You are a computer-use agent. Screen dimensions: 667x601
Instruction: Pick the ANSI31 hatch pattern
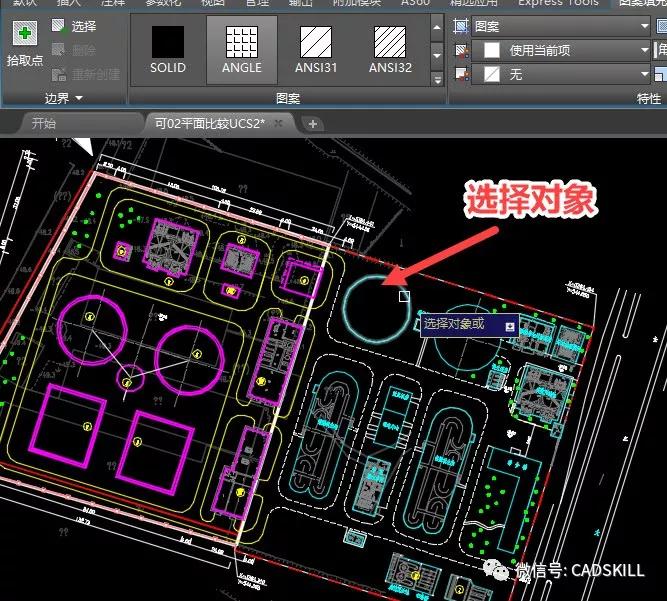pyautogui.click(x=316, y=50)
